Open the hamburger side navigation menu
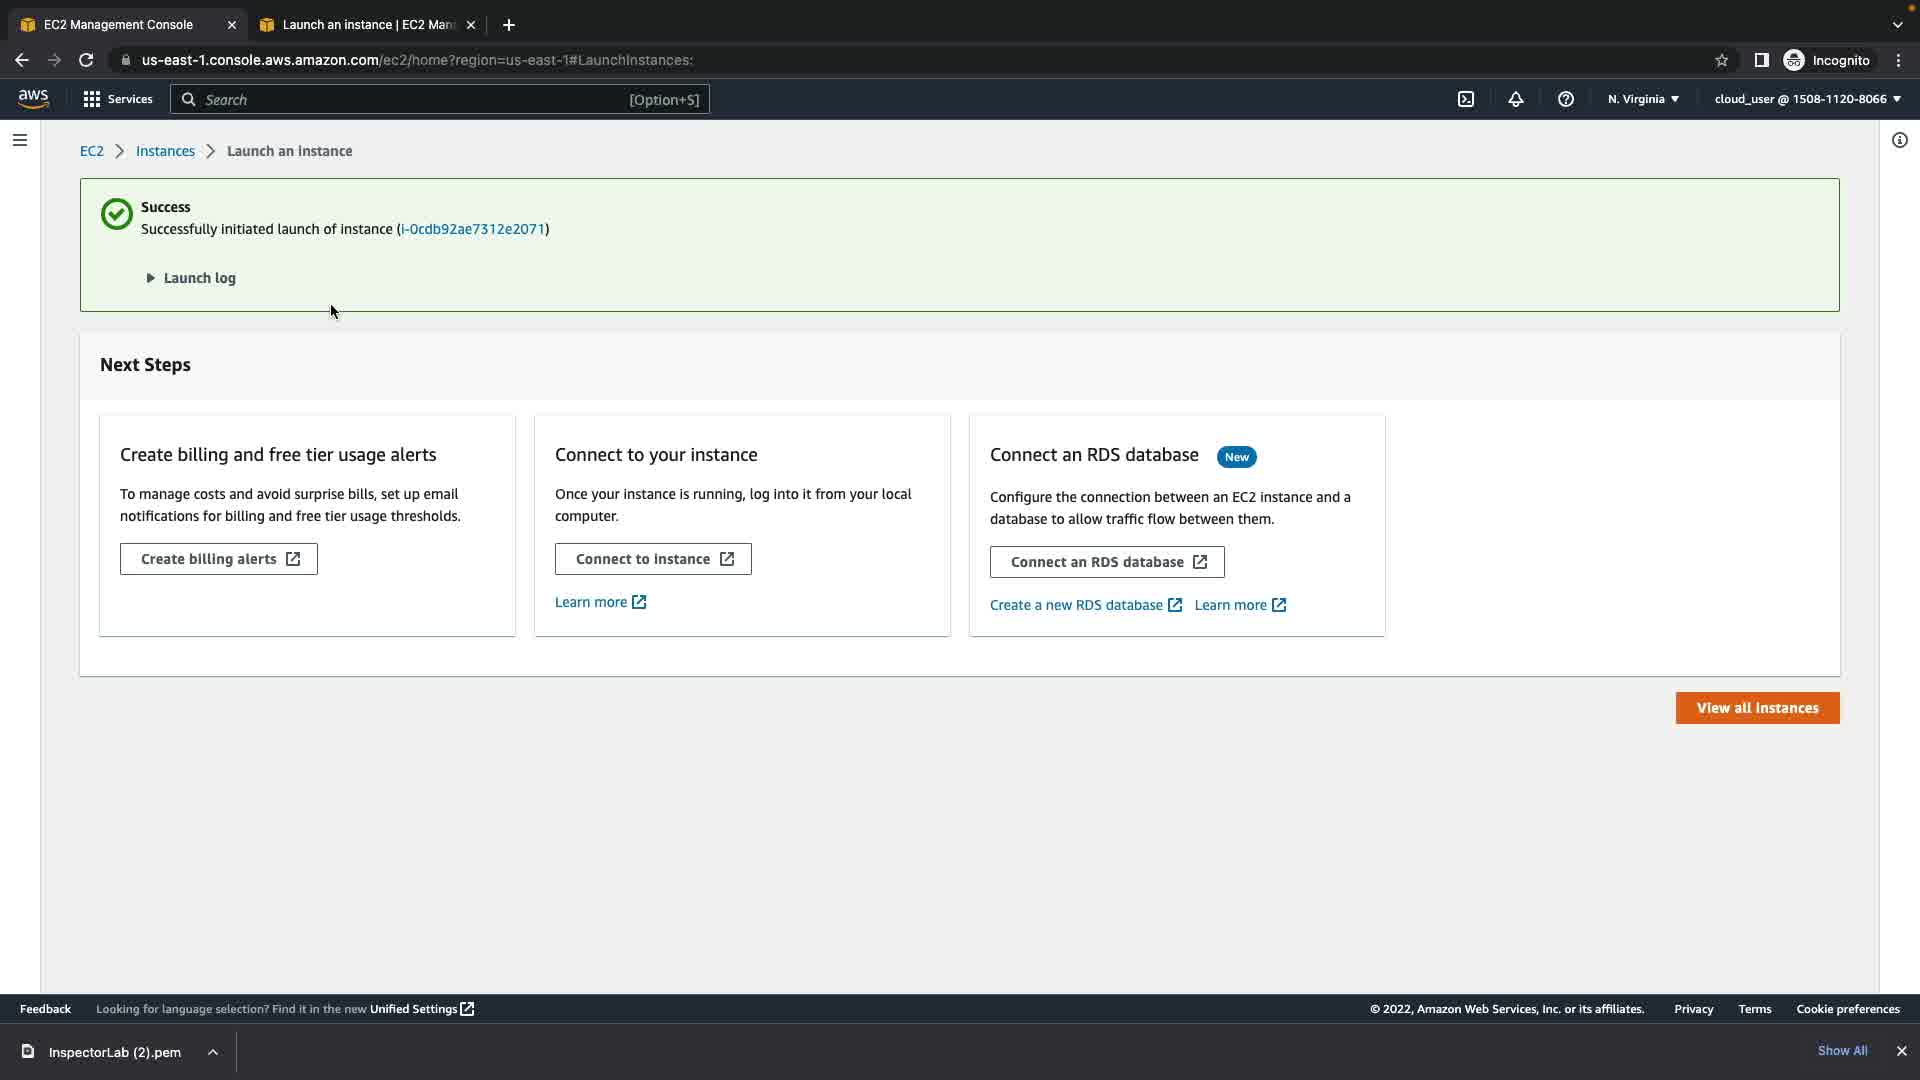Screen dimensions: 1920x1080 pyautogui.click(x=19, y=140)
